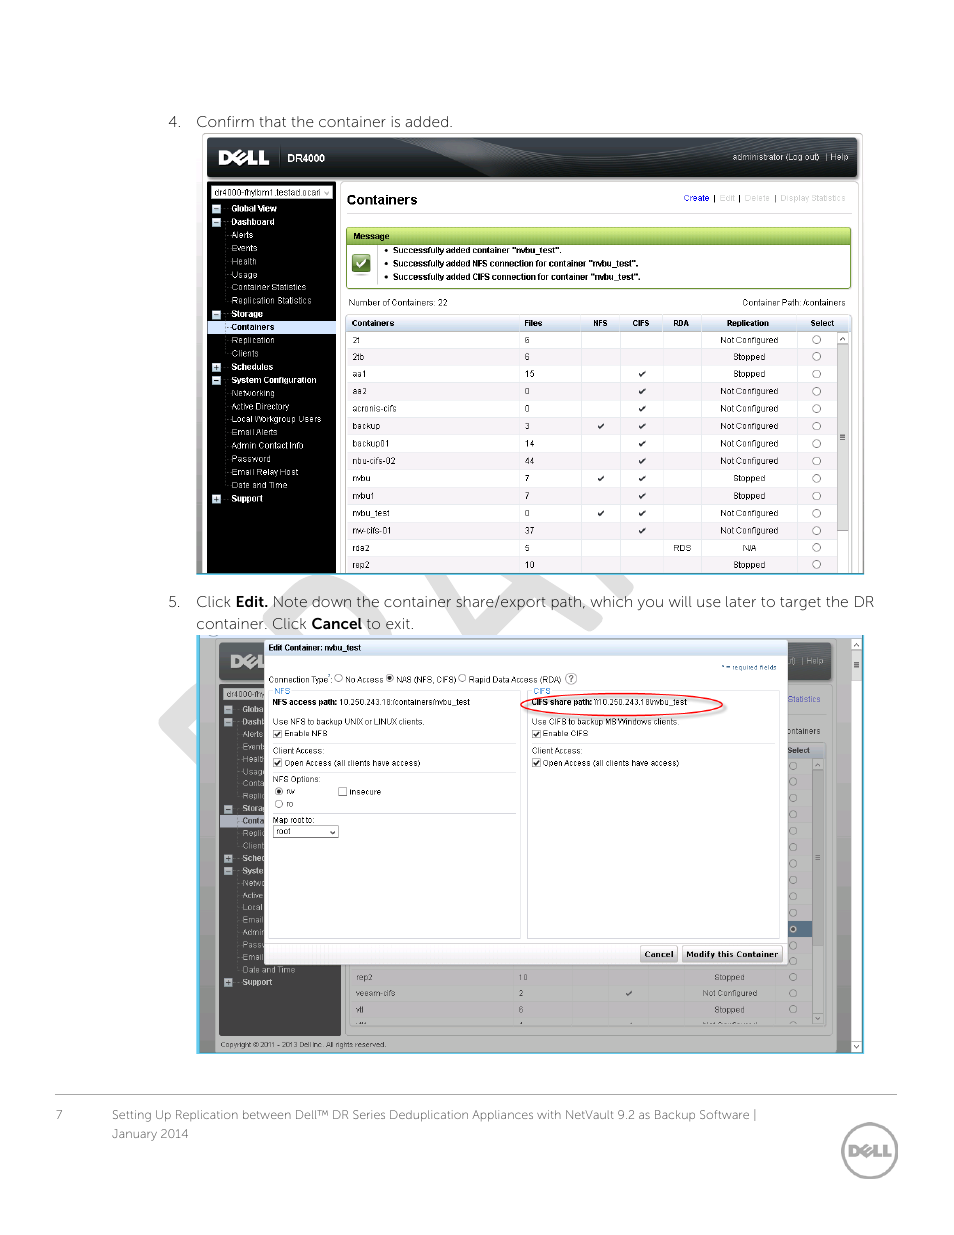Click Display Statistics link
Screen dimensions: 954x1235
coord(813,198)
